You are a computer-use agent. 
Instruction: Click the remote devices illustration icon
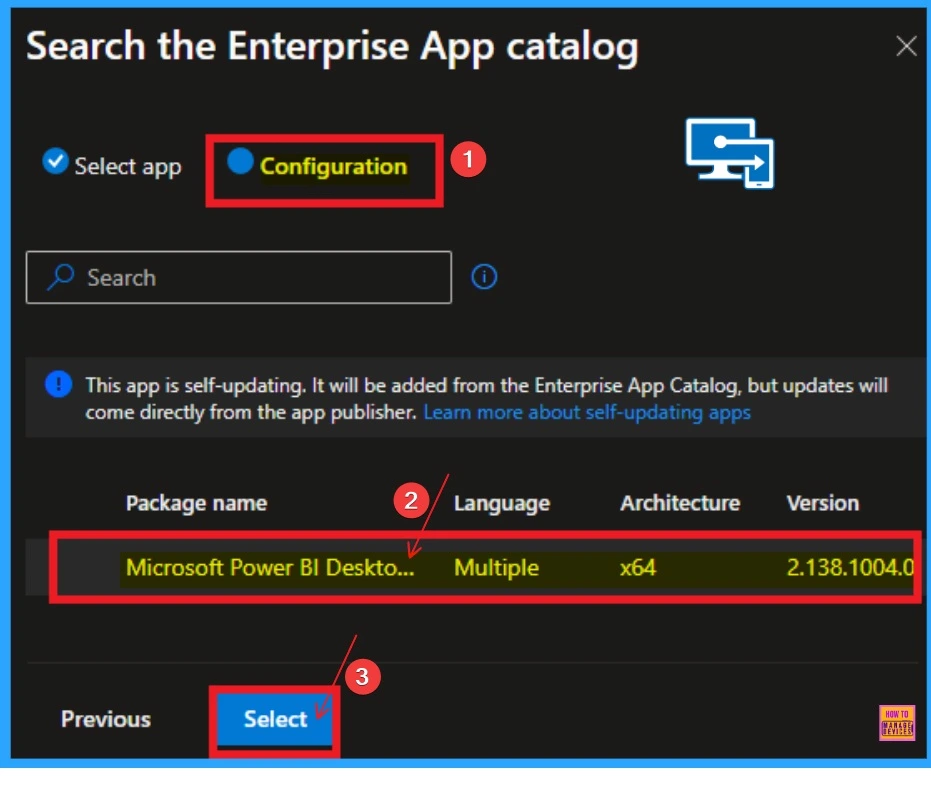pos(730,153)
